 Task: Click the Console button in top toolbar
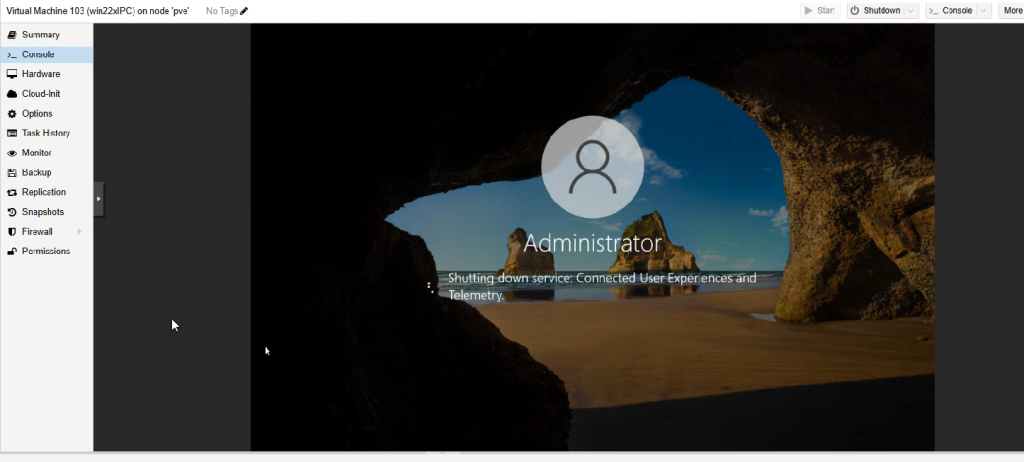point(948,11)
